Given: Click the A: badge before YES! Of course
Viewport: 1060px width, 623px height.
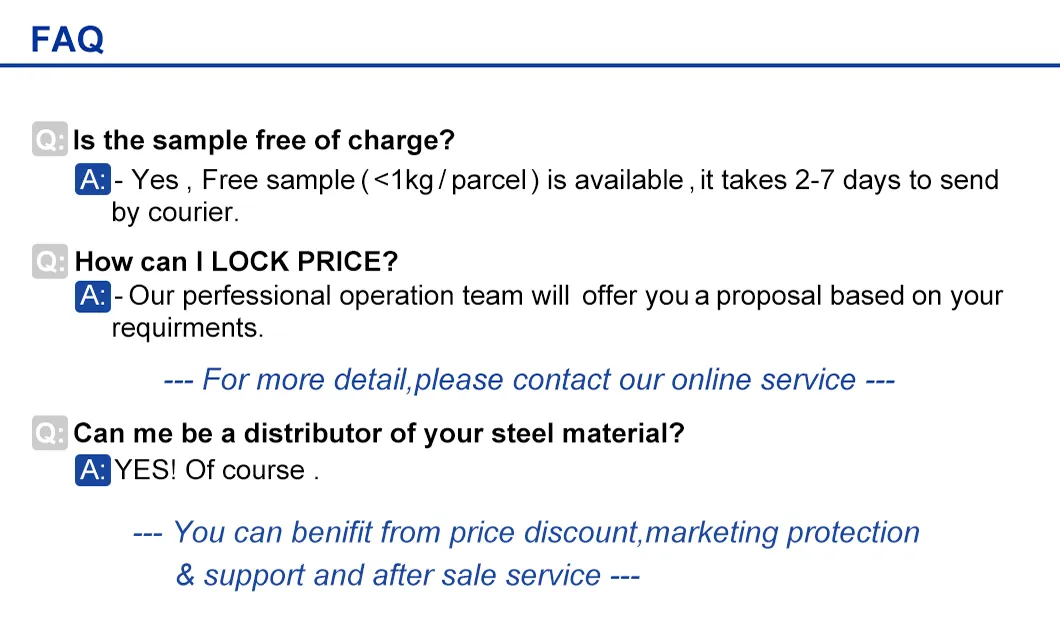Looking at the screenshot, I should 93,470.
